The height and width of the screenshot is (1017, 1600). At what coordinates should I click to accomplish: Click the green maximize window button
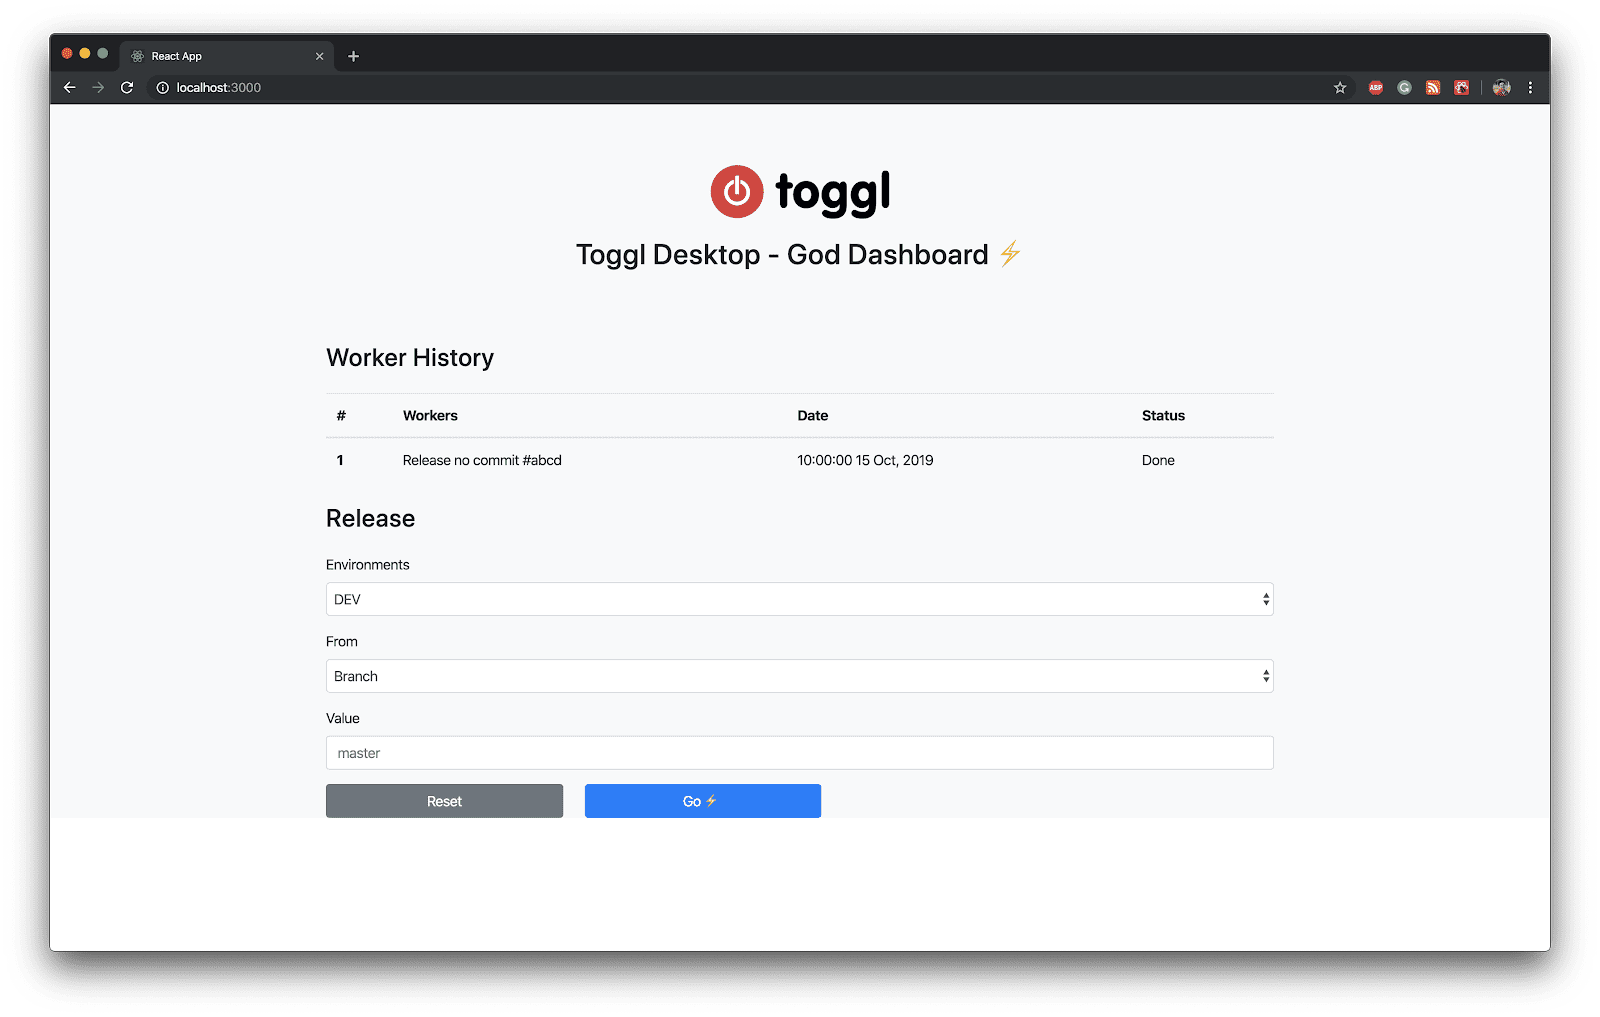coord(102,54)
